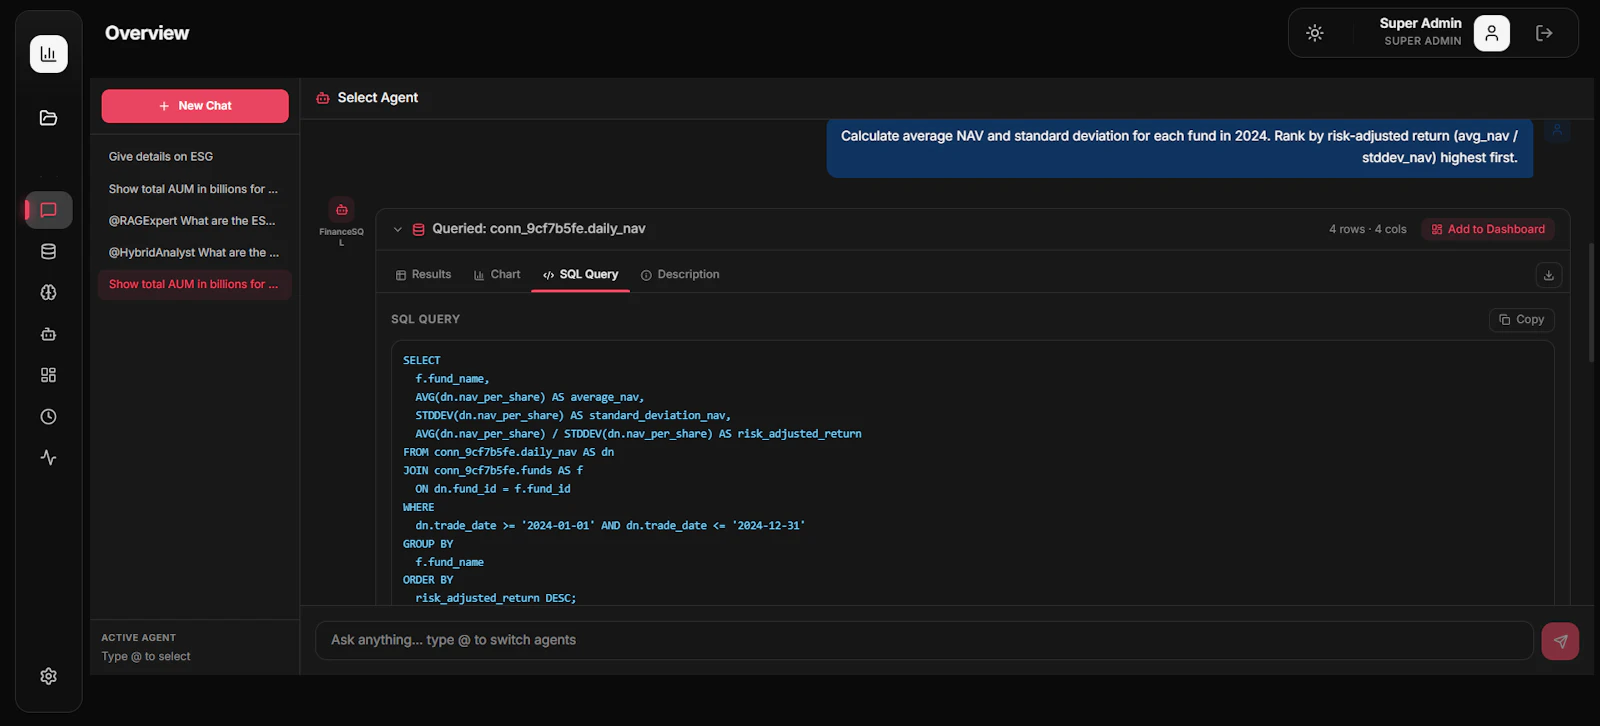Click the user avatar beside the chat message
This screenshot has width=1600, height=726.
pos(1556,130)
